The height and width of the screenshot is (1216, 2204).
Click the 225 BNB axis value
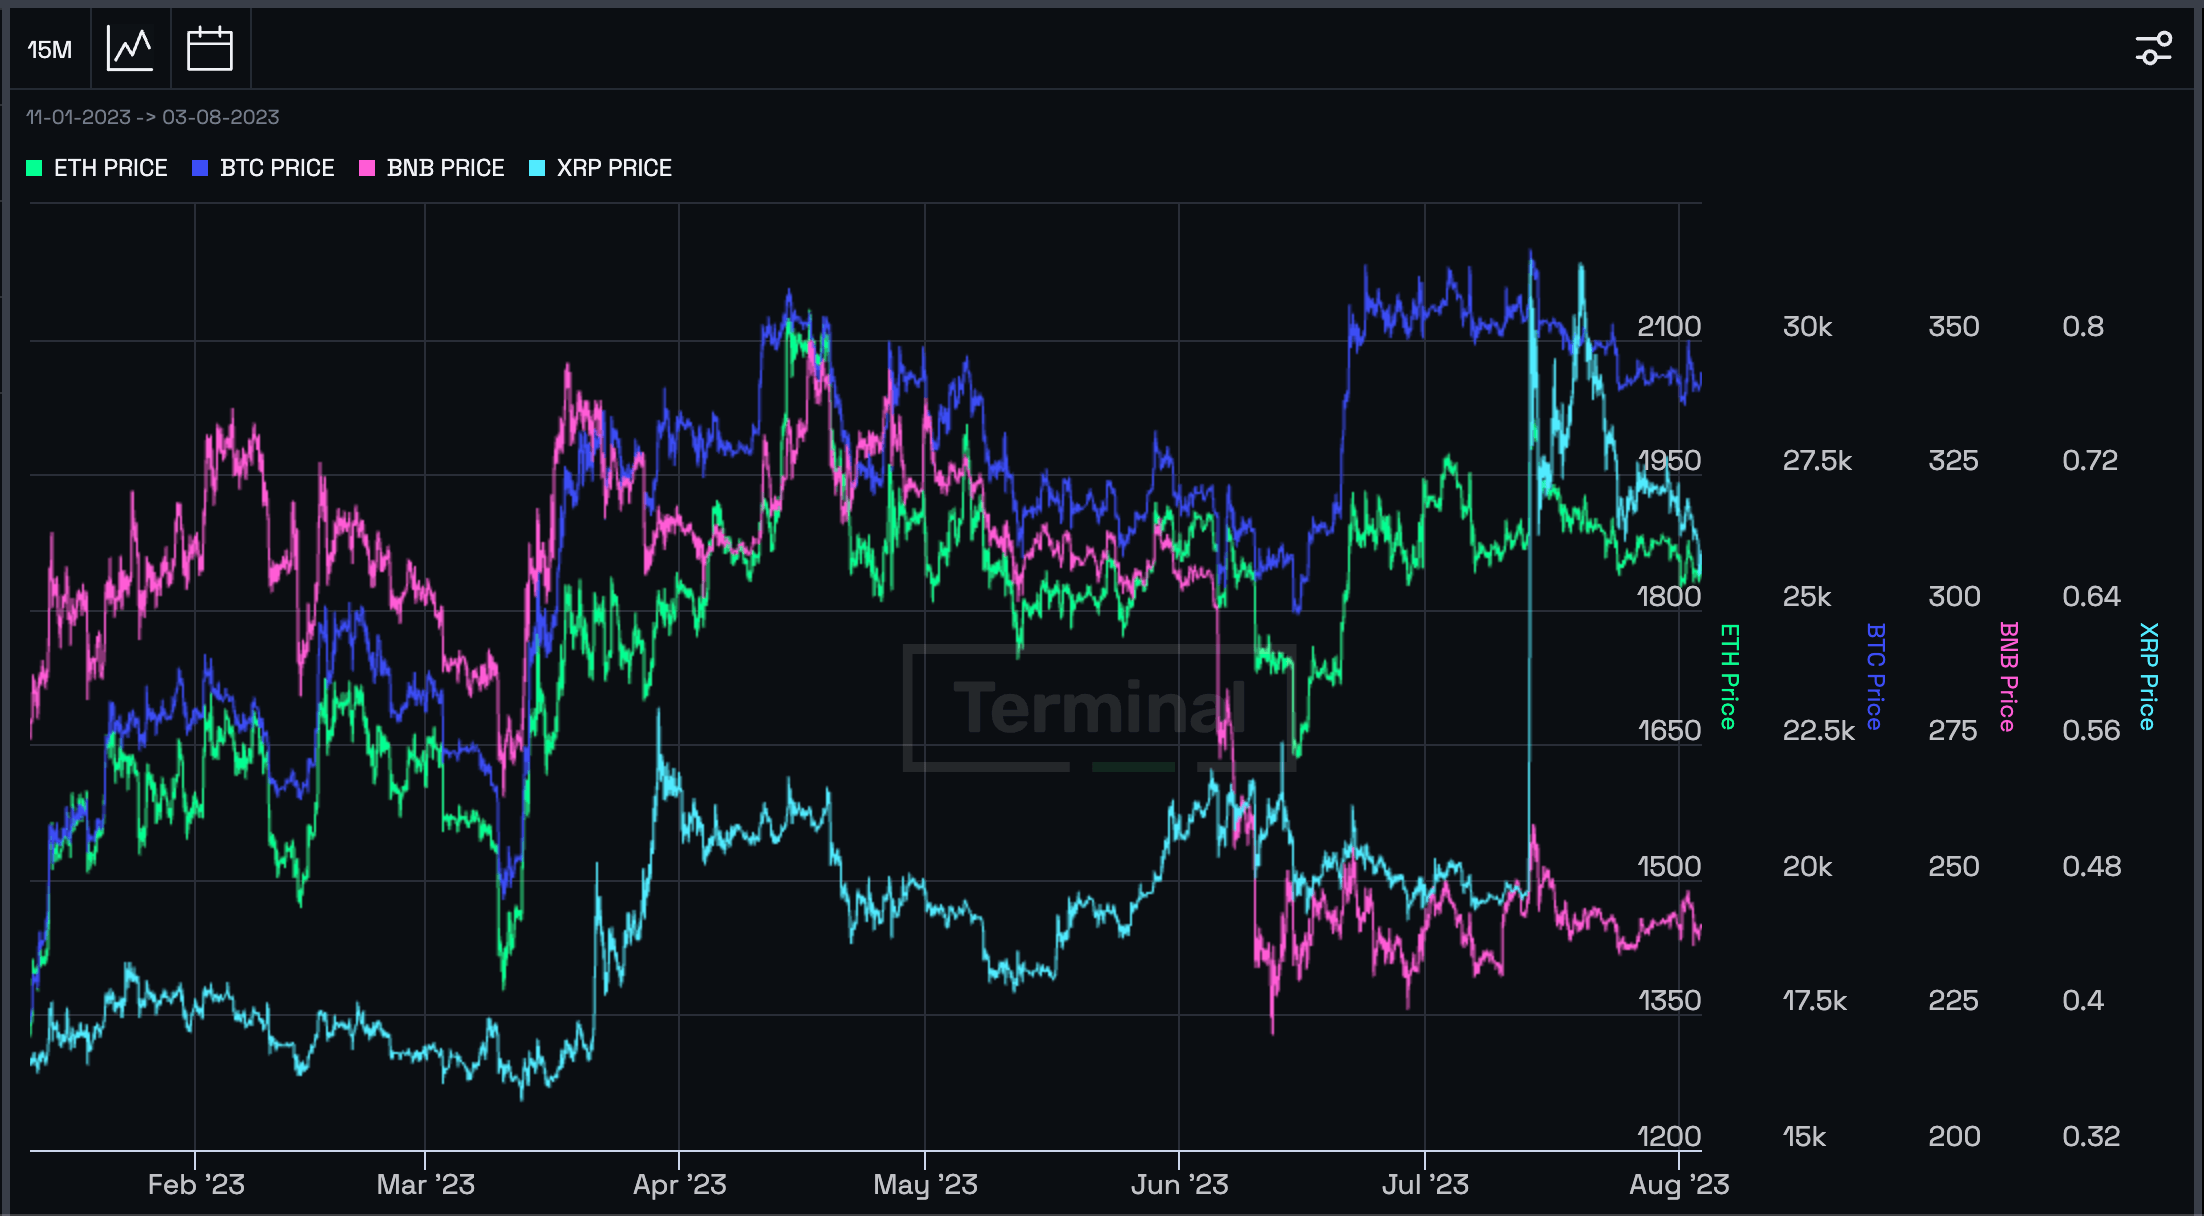coord(1954,1001)
